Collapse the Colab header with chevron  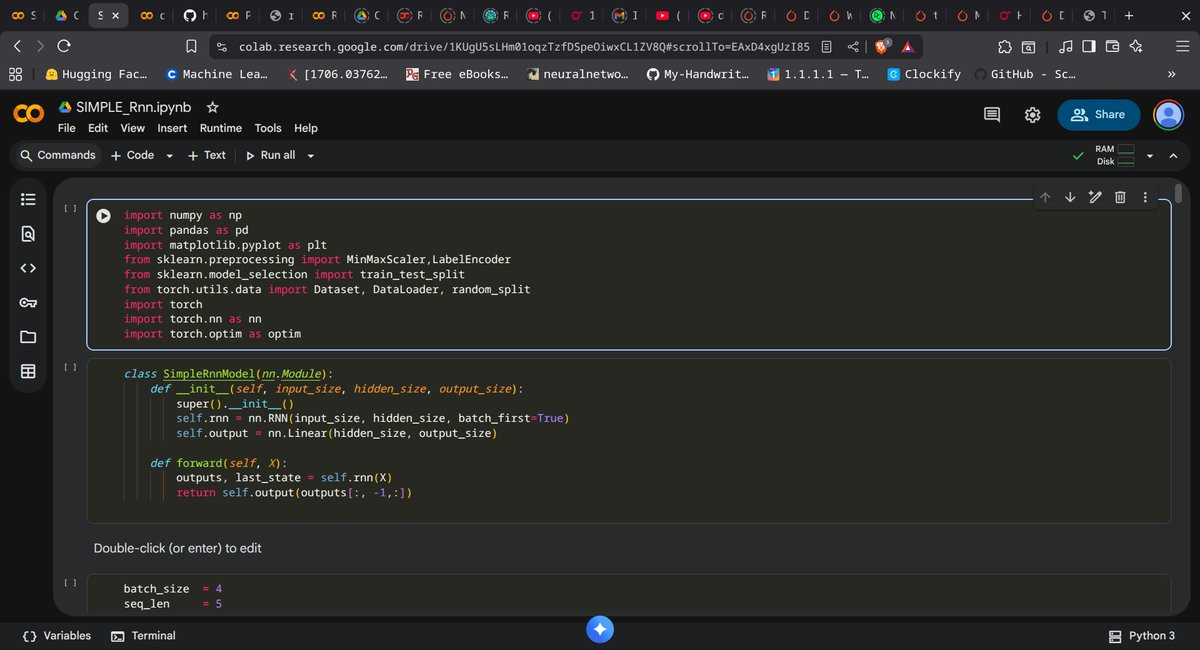click(1173, 156)
